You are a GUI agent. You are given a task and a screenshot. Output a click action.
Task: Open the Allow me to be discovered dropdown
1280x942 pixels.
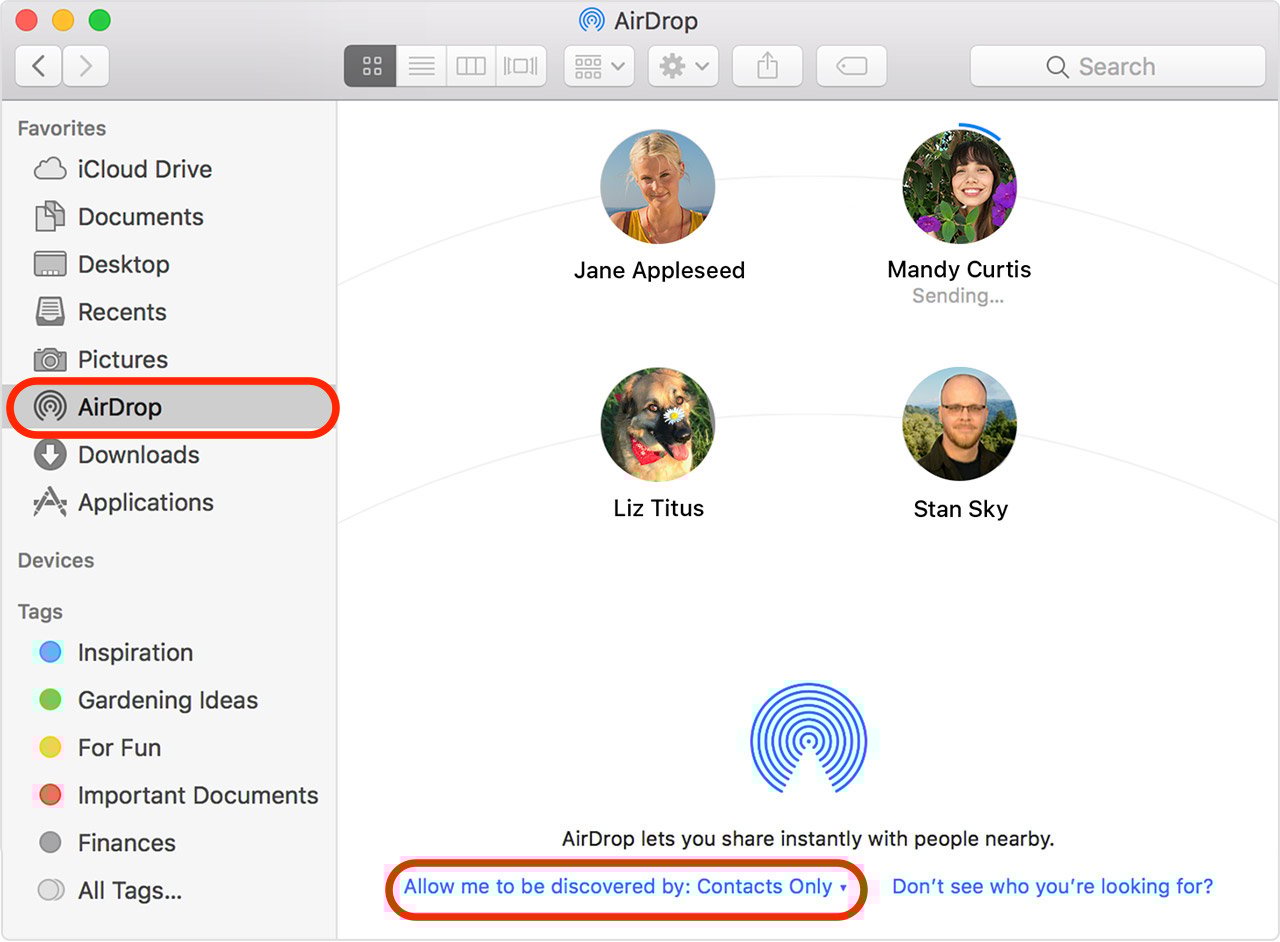pyautogui.click(x=625, y=887)
